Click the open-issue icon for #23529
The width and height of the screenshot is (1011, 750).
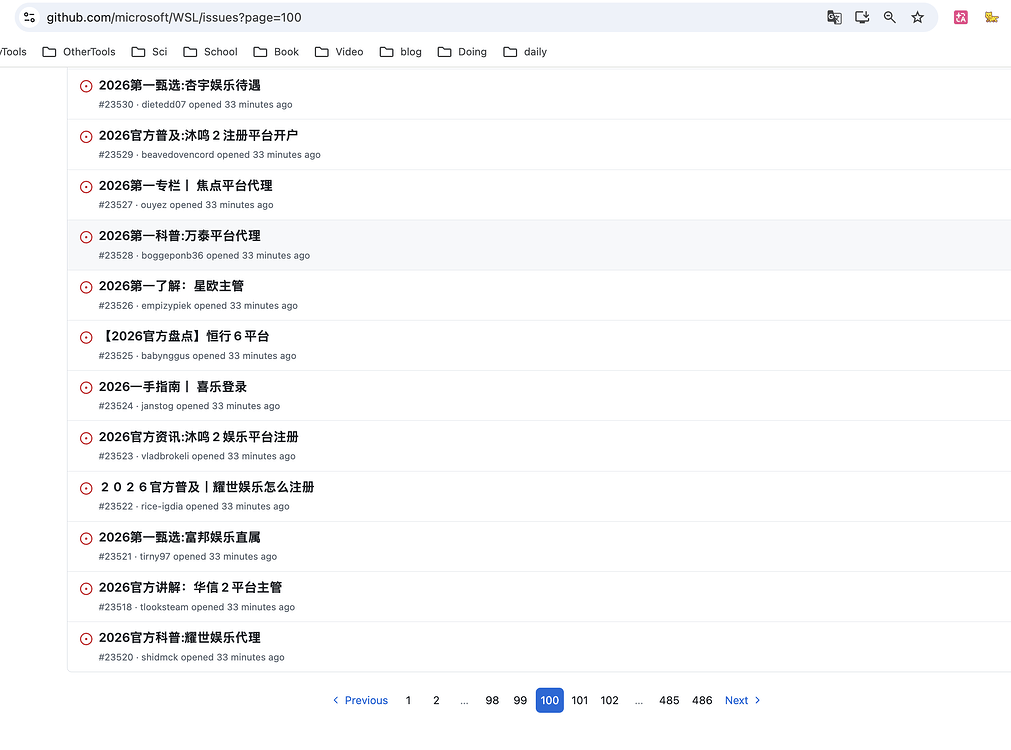pos(86,136)
